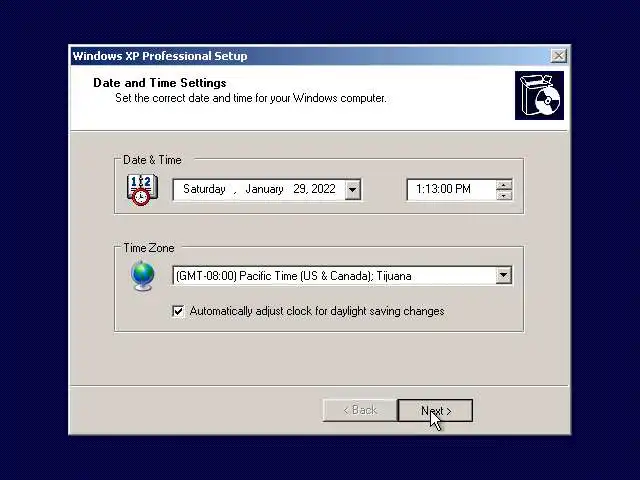Open the date picker dropdown arrow
640x480 pixels.
(352, 190)
